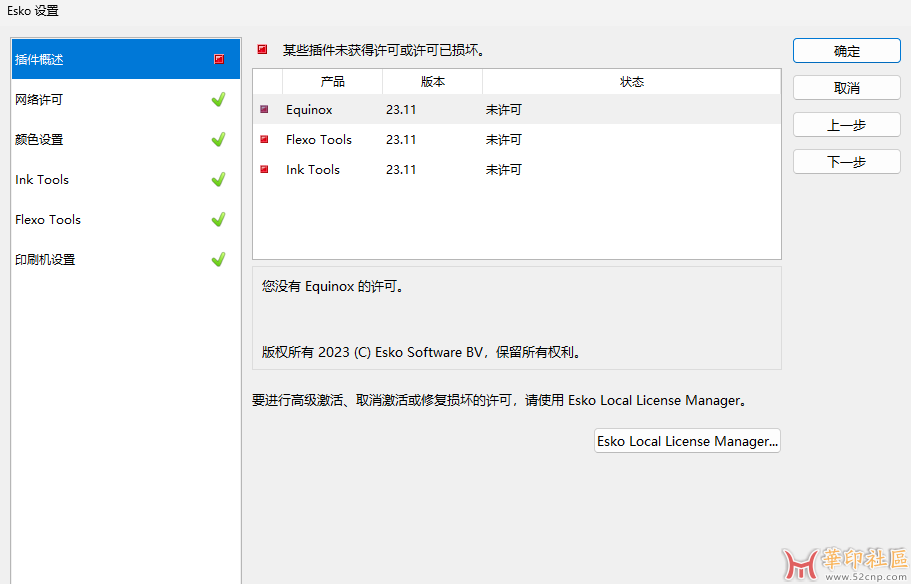
Task: Click the green checkmark beside sidebar Flexo Tools
Action: click(x=218, y=220)
